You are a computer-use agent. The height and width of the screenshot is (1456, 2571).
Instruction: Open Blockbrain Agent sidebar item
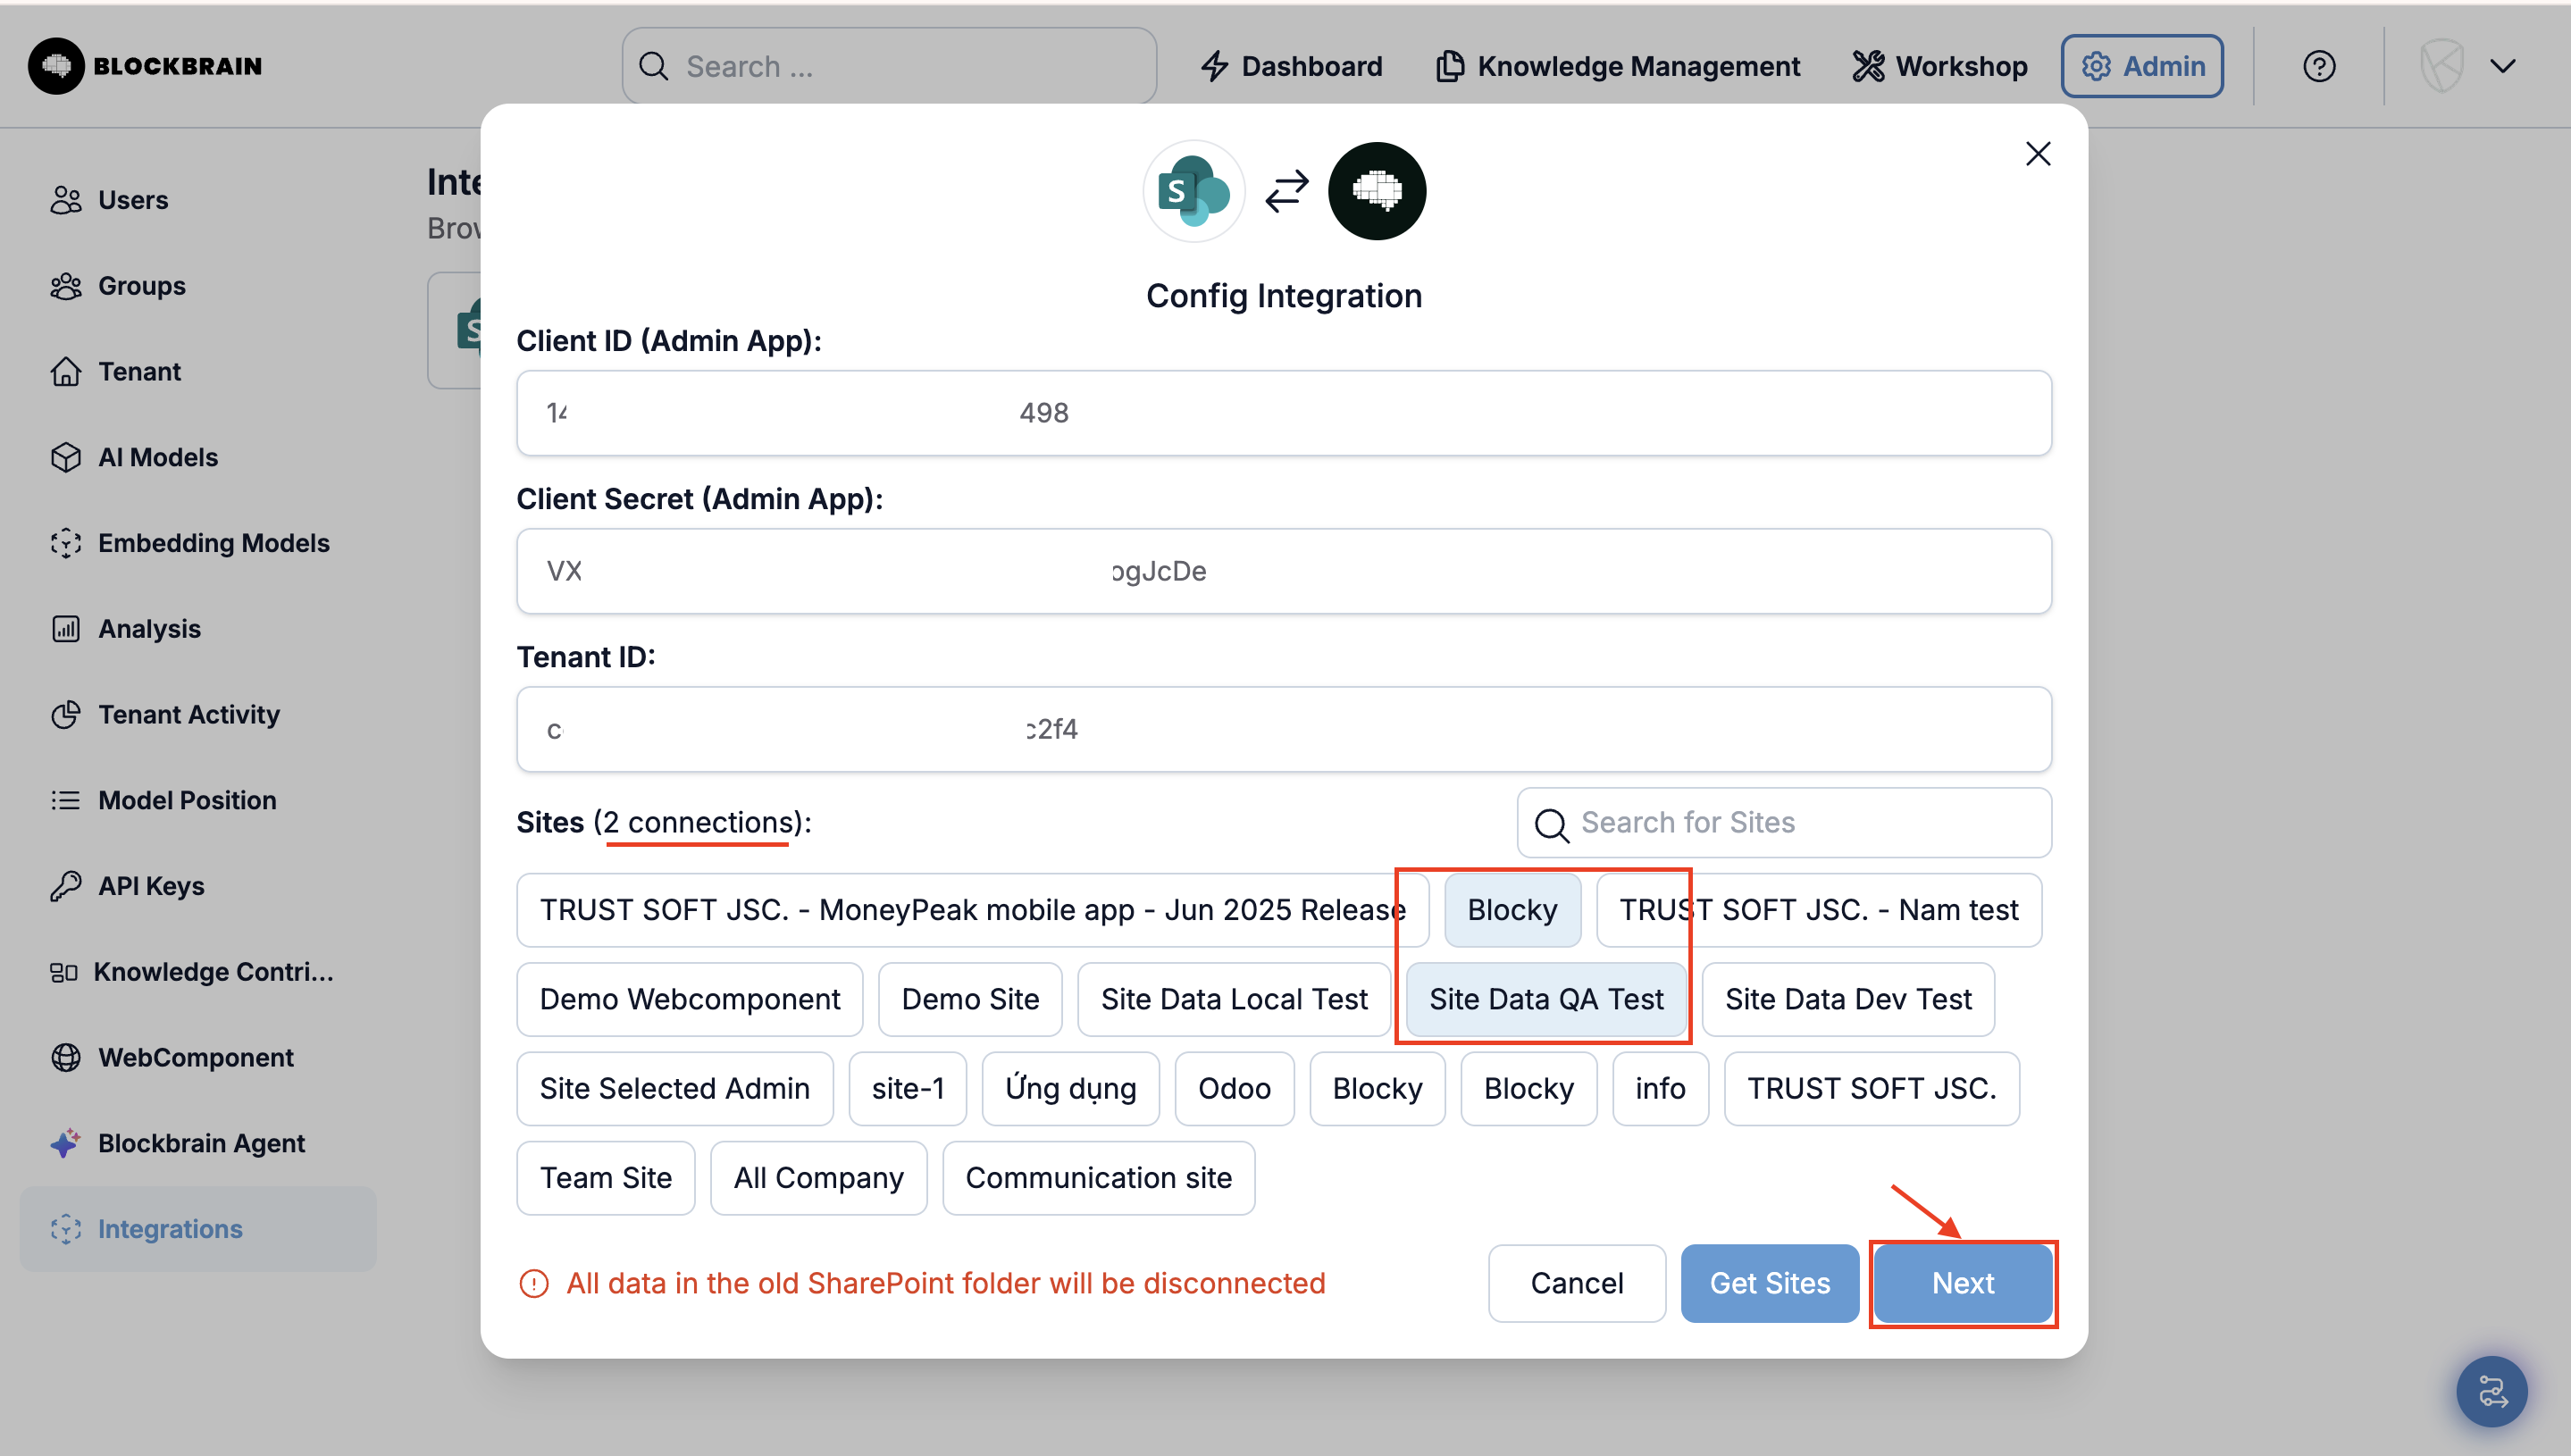point(198,1143)
